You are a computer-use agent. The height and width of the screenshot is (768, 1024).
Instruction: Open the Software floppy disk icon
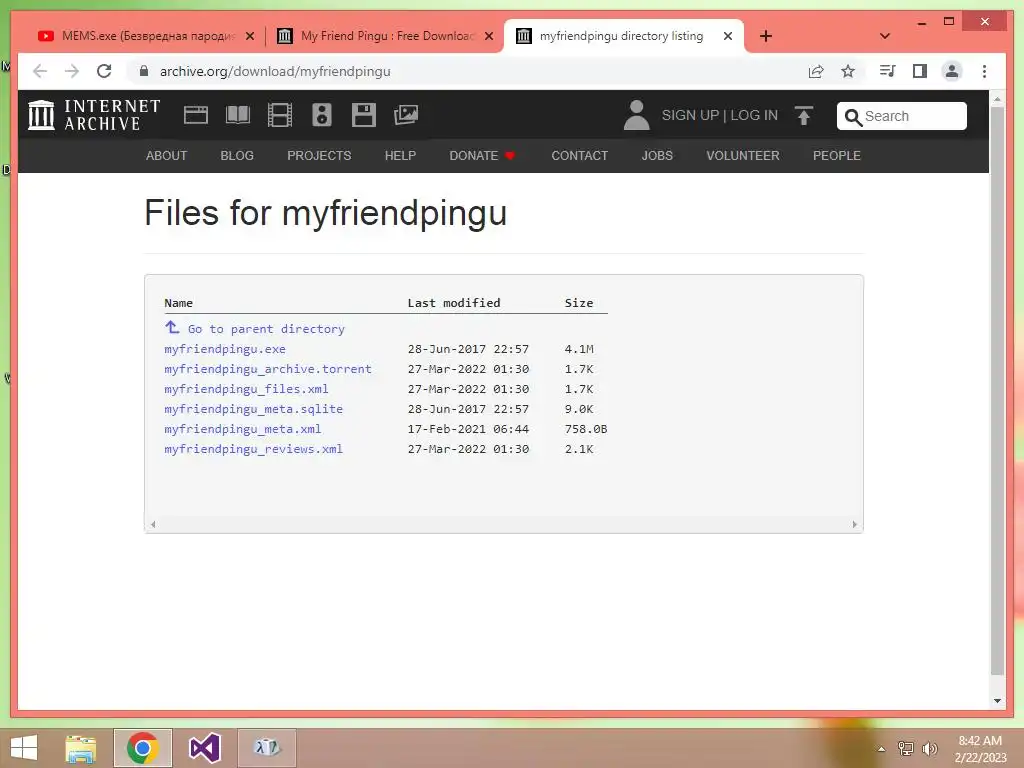(364, 115)
